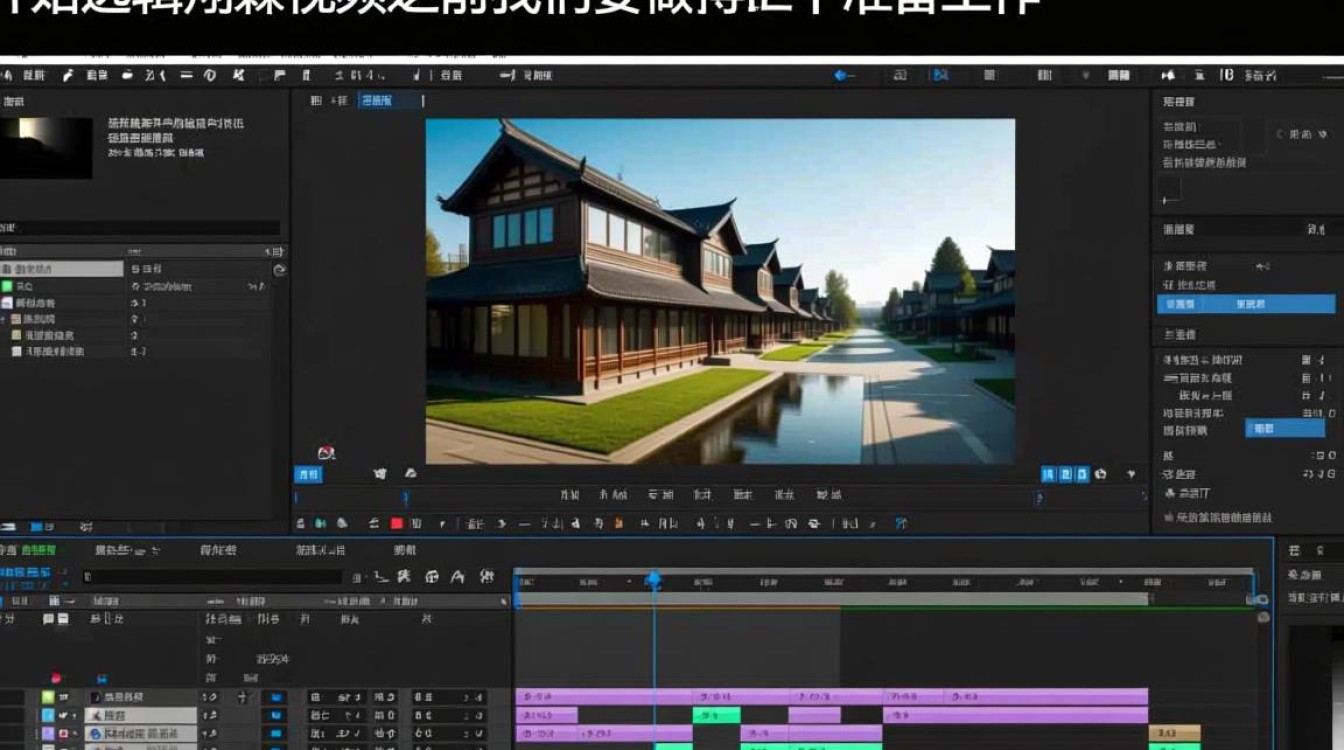This screenshot has height=750, width=1344.
Task: Click the blue left-arrow icon in top toolbar
Action: click(842, 75)
